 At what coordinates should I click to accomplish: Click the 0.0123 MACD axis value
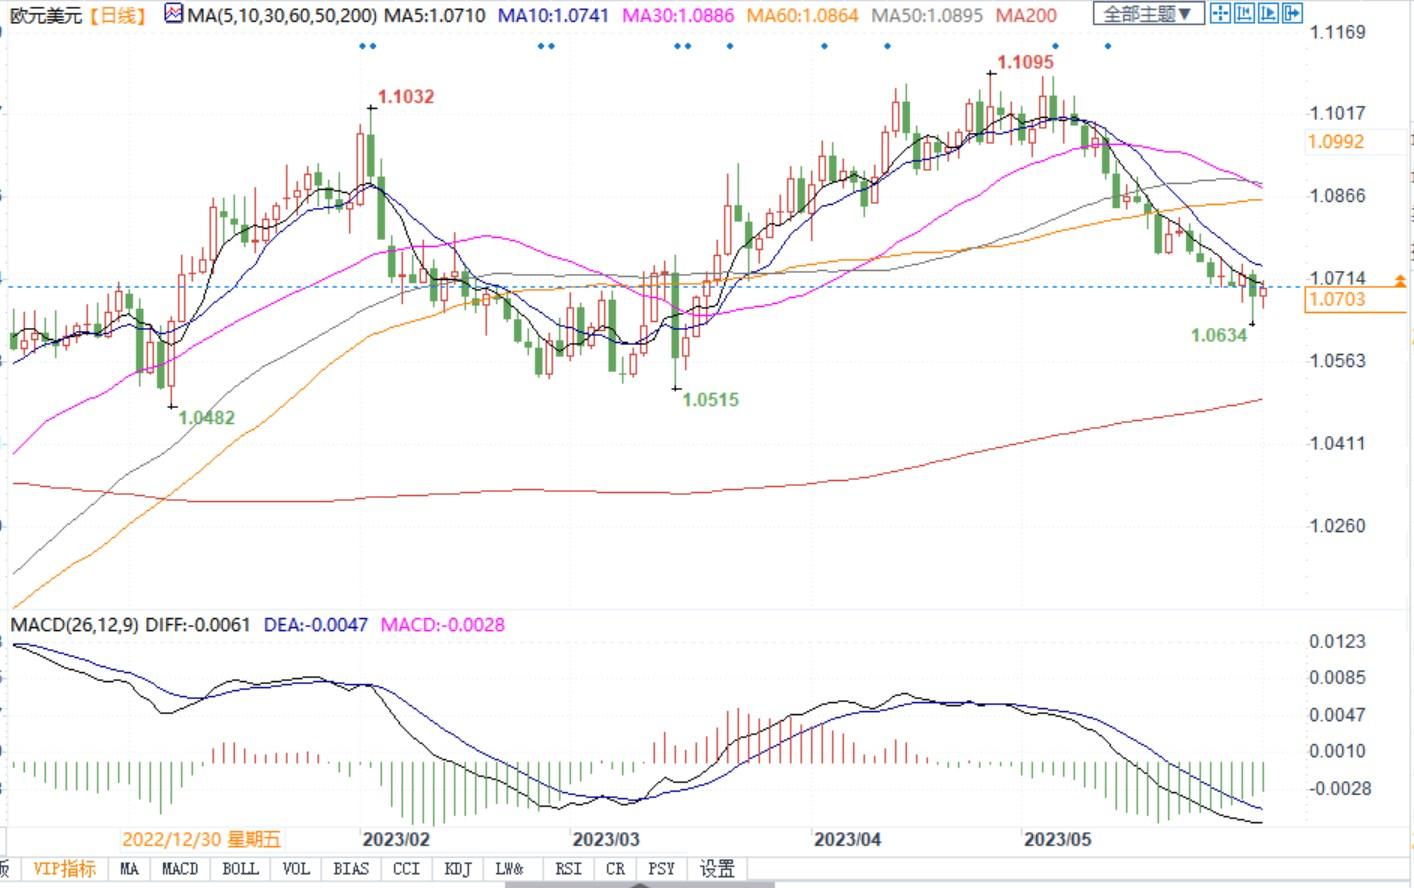[1338, 641]
